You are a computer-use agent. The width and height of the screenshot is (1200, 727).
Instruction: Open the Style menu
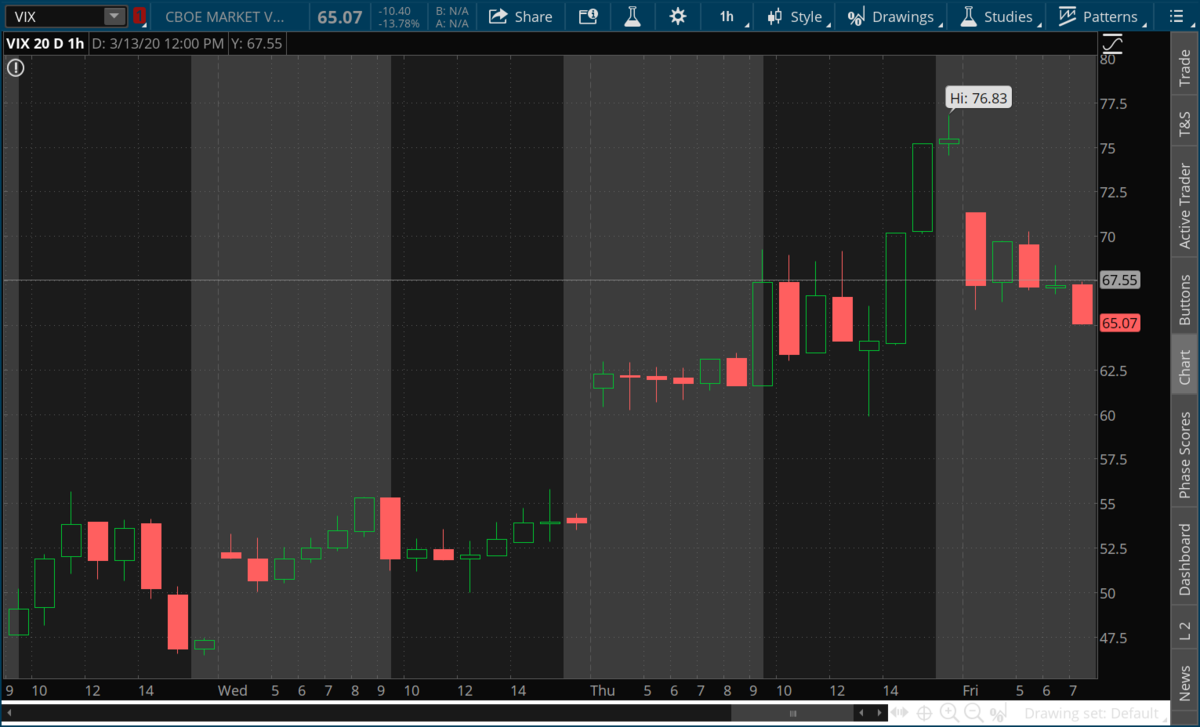click(x=796, y=16)
